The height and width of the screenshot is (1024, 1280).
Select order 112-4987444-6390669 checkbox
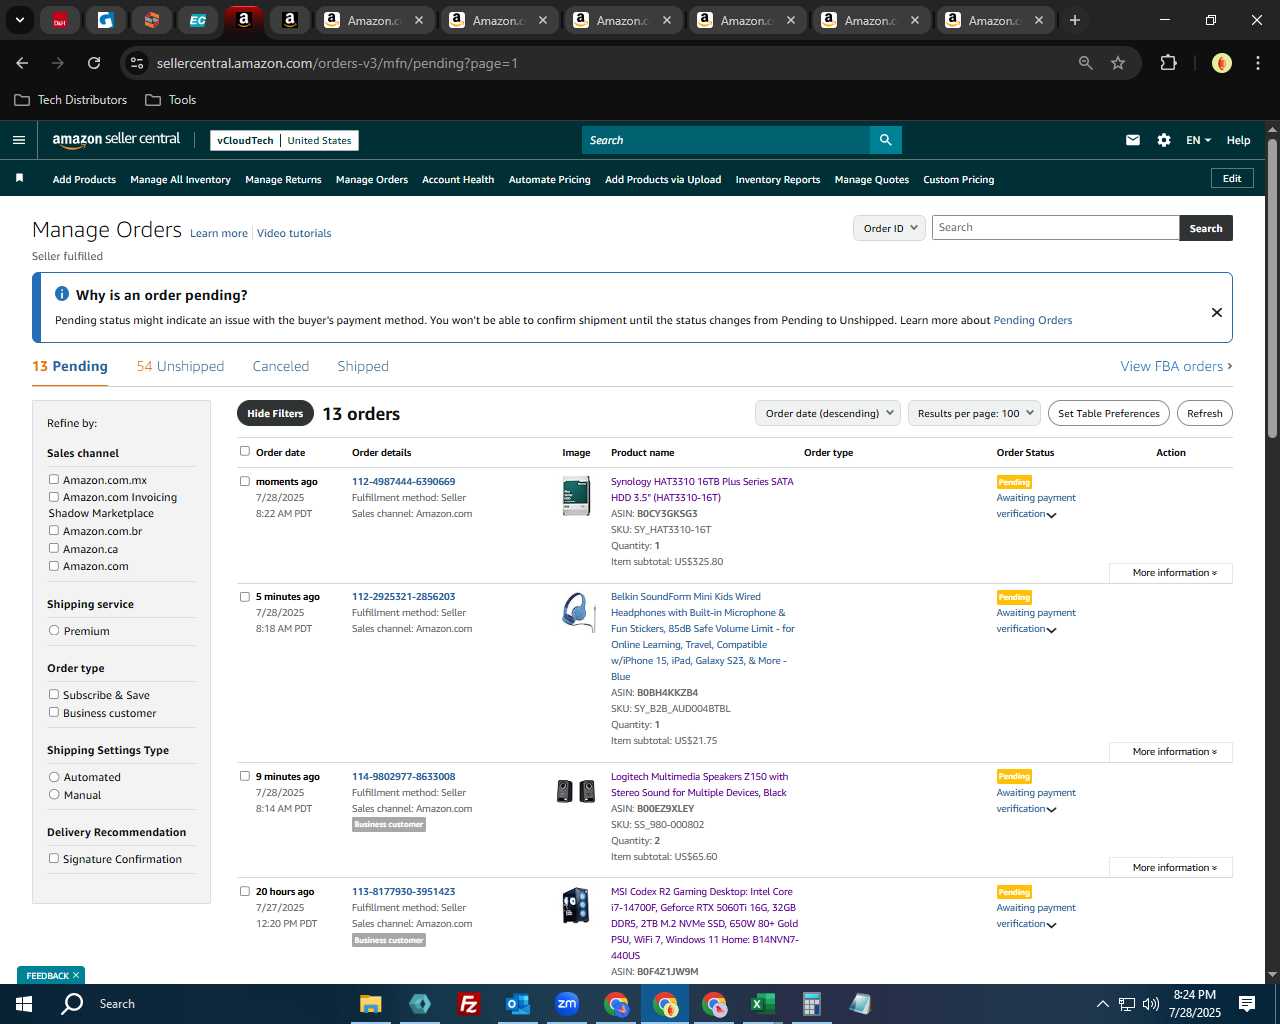pyautogui.click(x=245, y=481)
